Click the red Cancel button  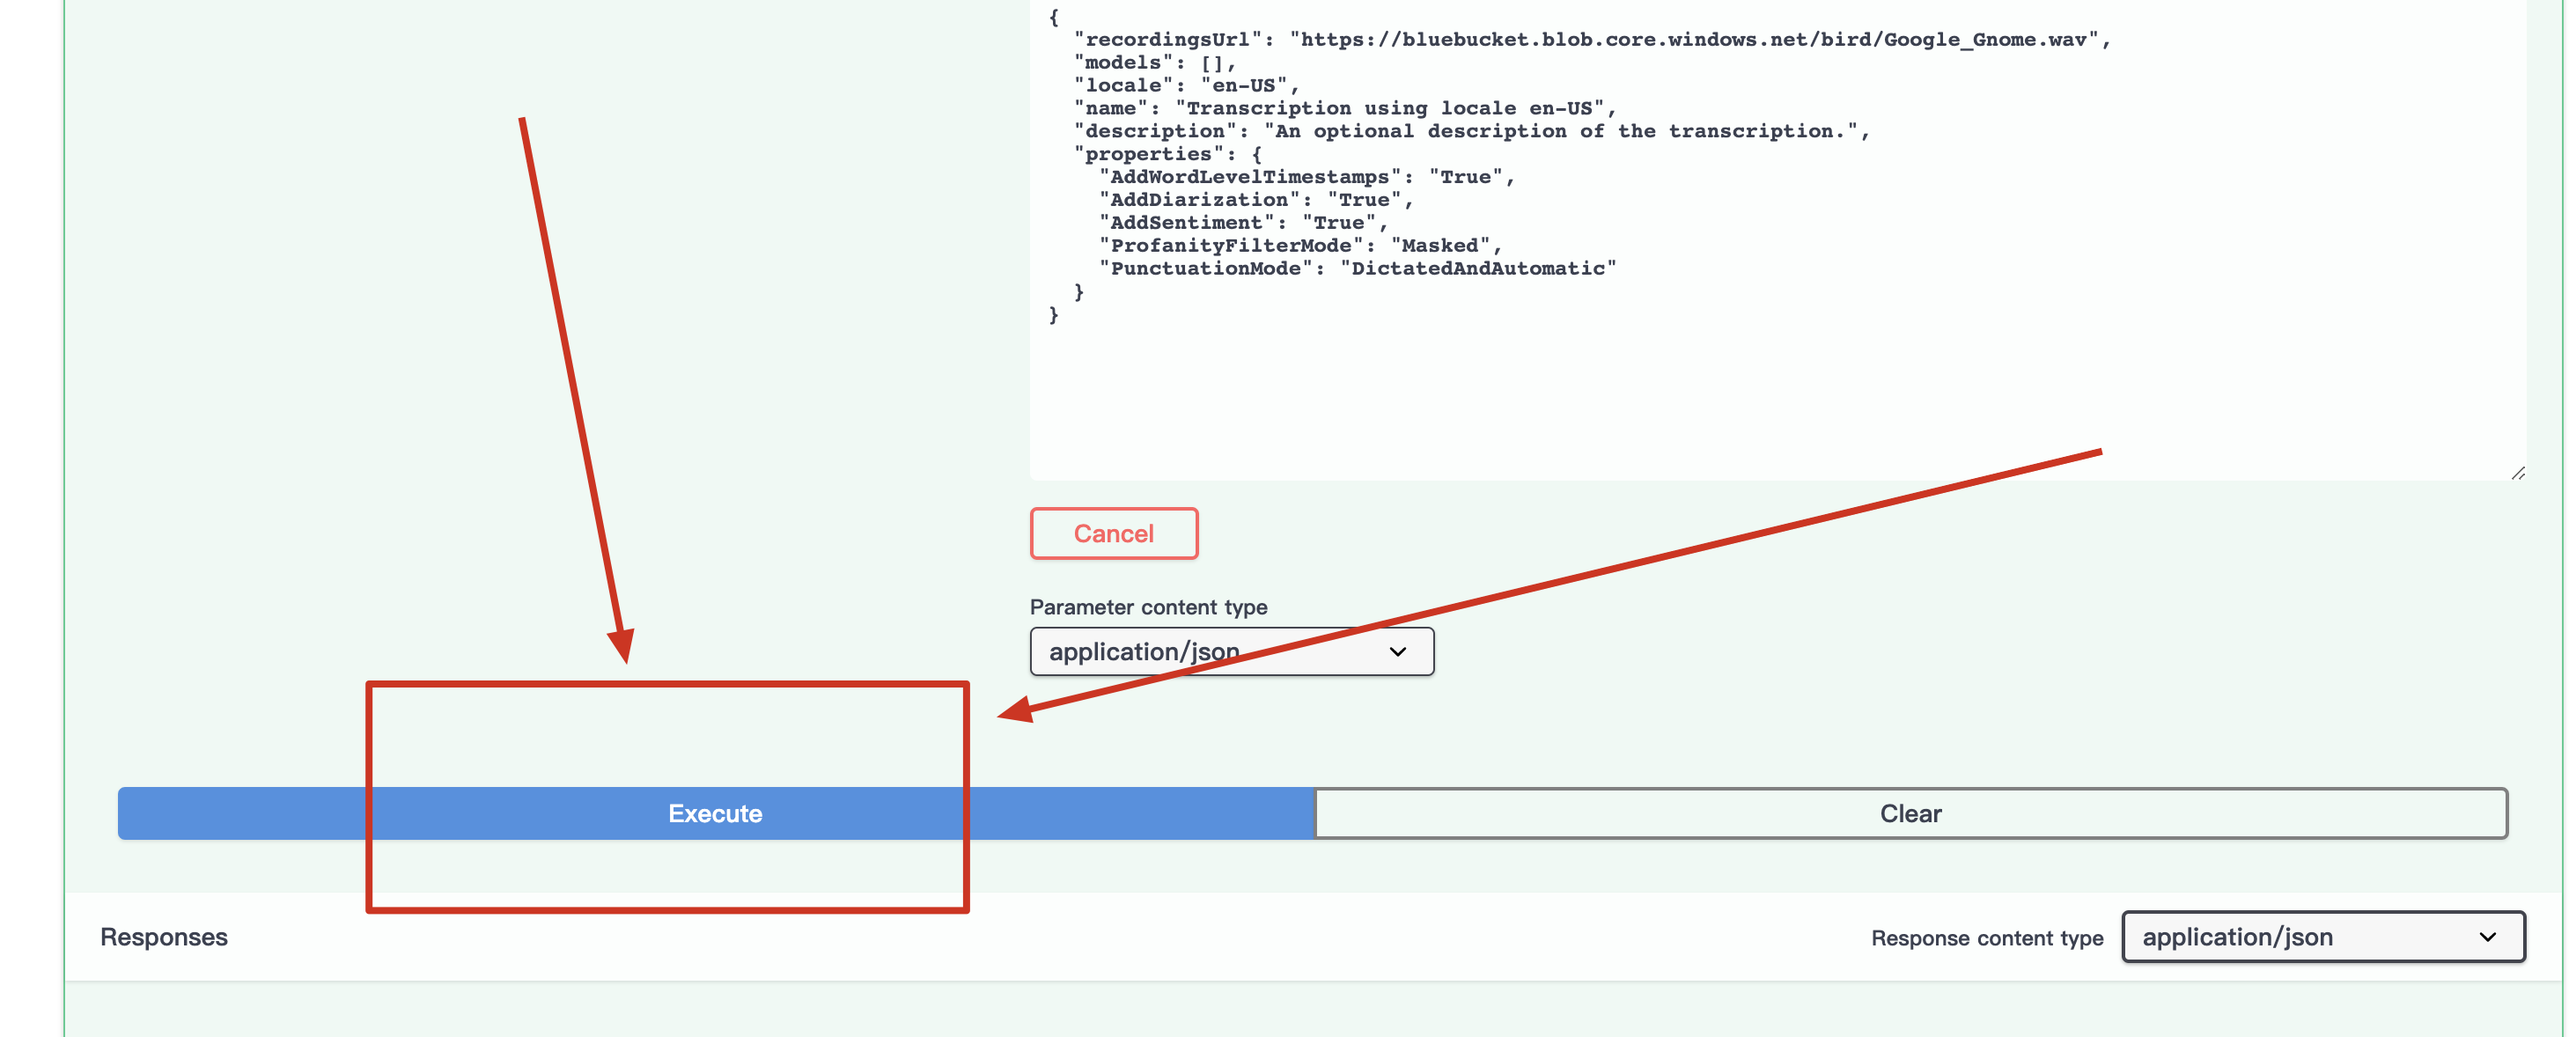pyautogui.click(x=1113, y=533)
